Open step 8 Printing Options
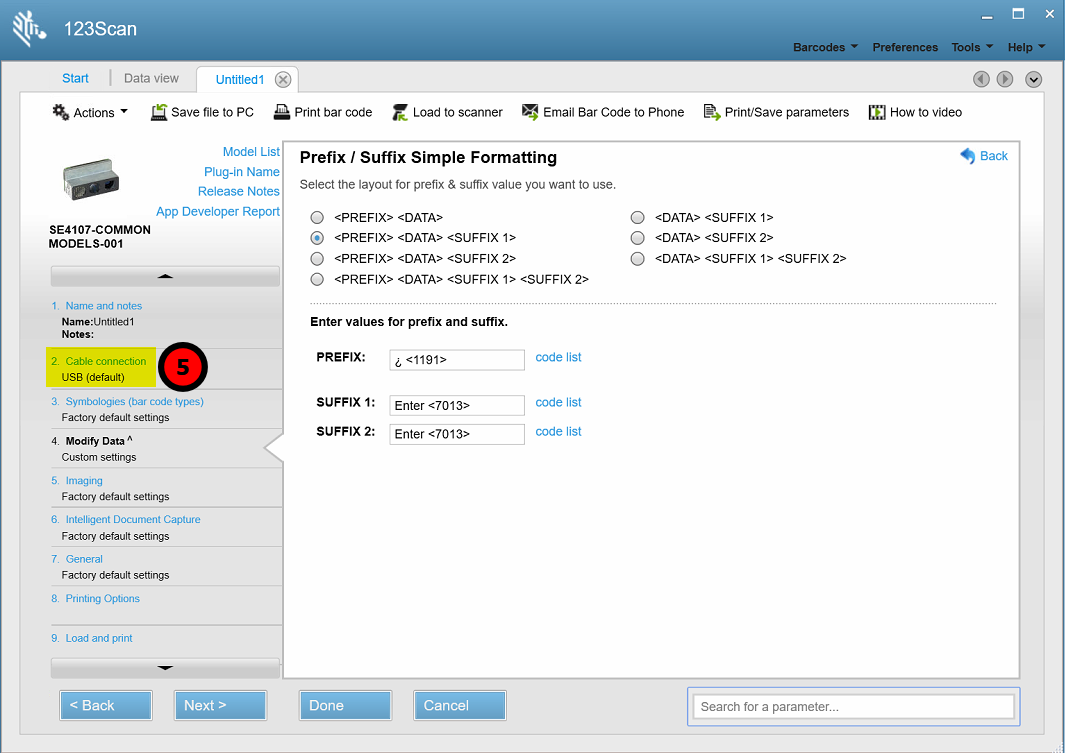Viewport: 1065px width, 753px height. (x=102, y=598)
